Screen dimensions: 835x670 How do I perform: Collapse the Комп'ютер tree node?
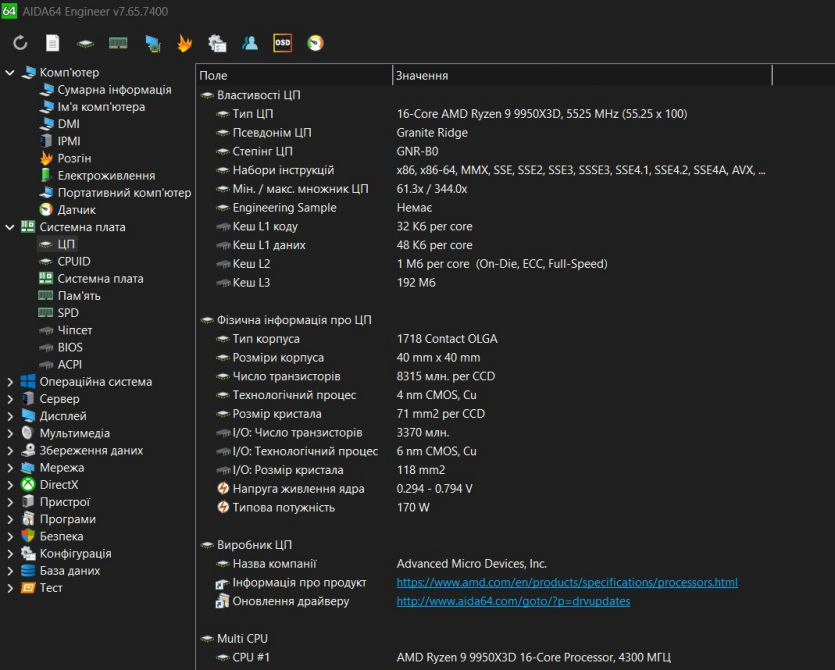click(10, 73)
